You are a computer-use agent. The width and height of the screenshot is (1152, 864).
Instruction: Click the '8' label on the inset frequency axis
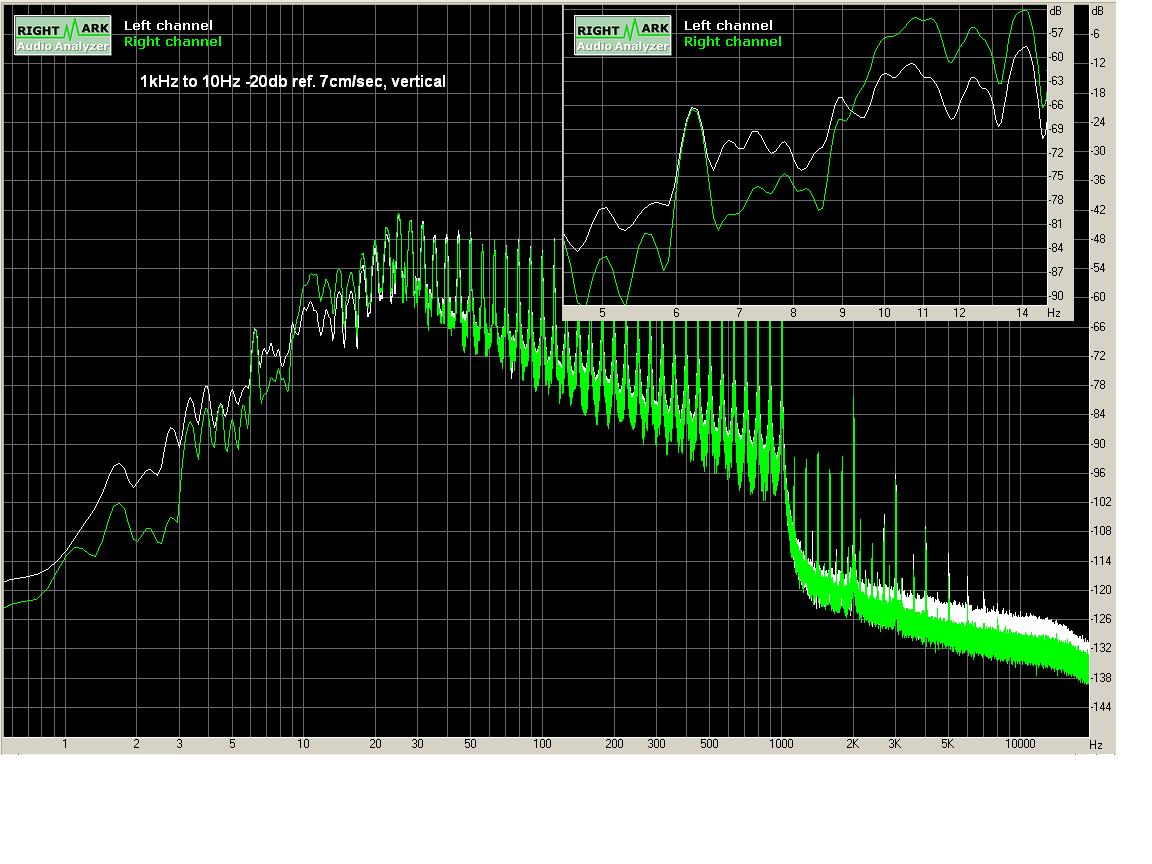click(793, 313)
